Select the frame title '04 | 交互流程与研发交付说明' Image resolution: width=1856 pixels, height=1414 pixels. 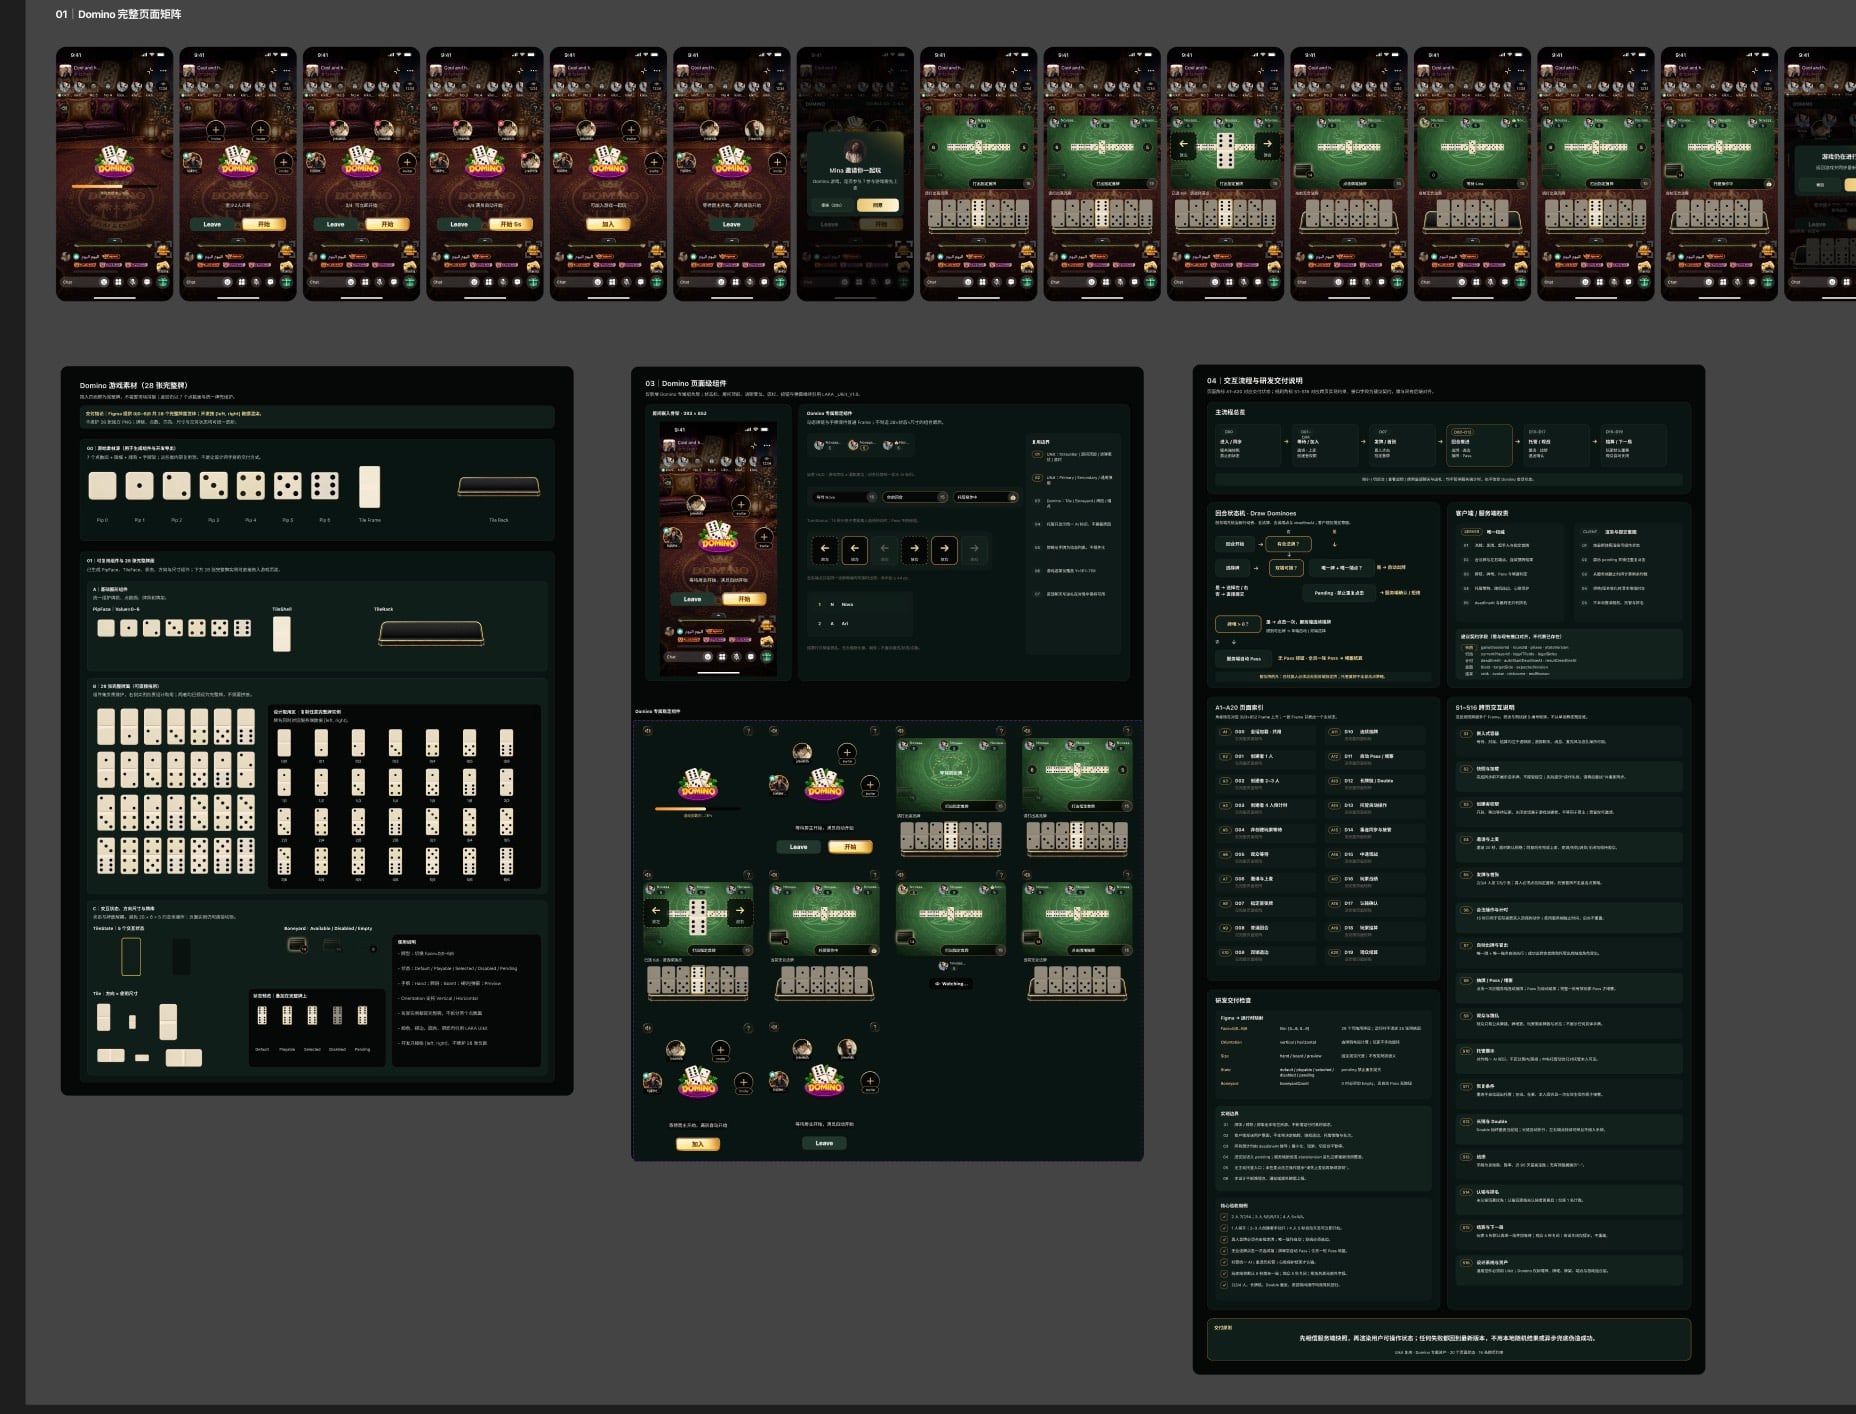[x=1255, y=381]
